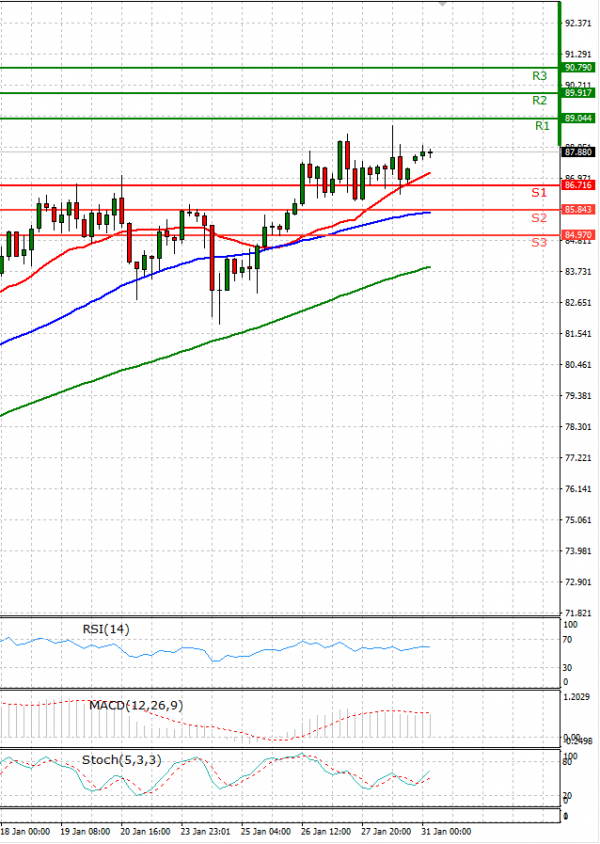Click the 25 Jan 04:00 date label
The height and width of the screenshot is (844, 600).
point(266,832)
